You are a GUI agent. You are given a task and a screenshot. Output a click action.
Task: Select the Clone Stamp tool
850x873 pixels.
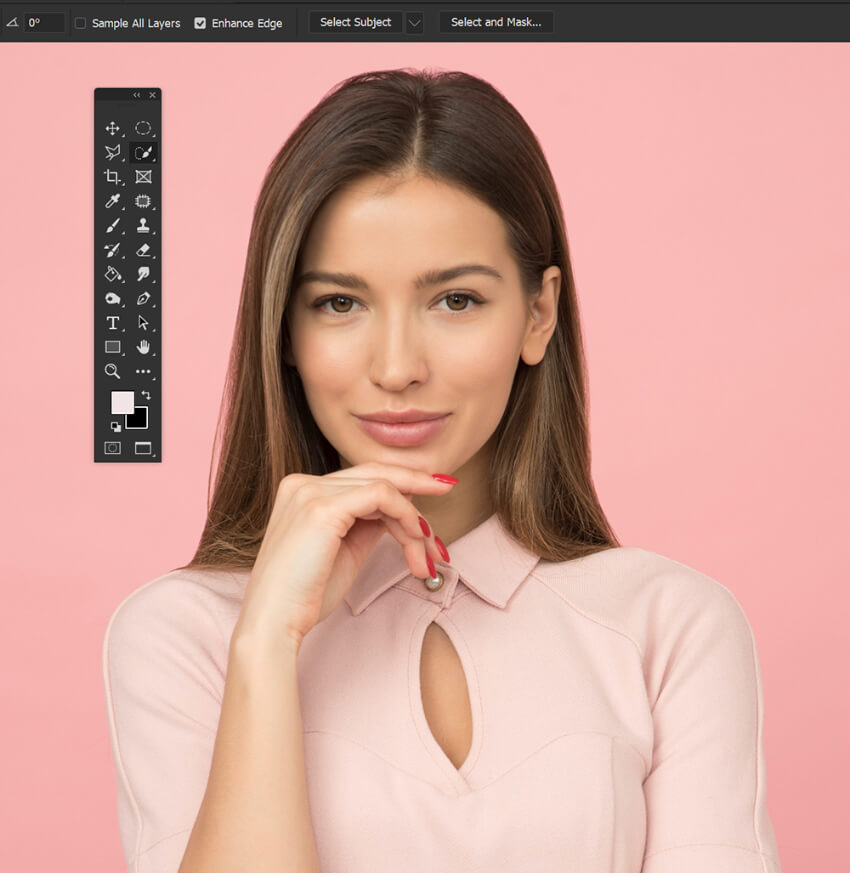click(x=143, y=226)
